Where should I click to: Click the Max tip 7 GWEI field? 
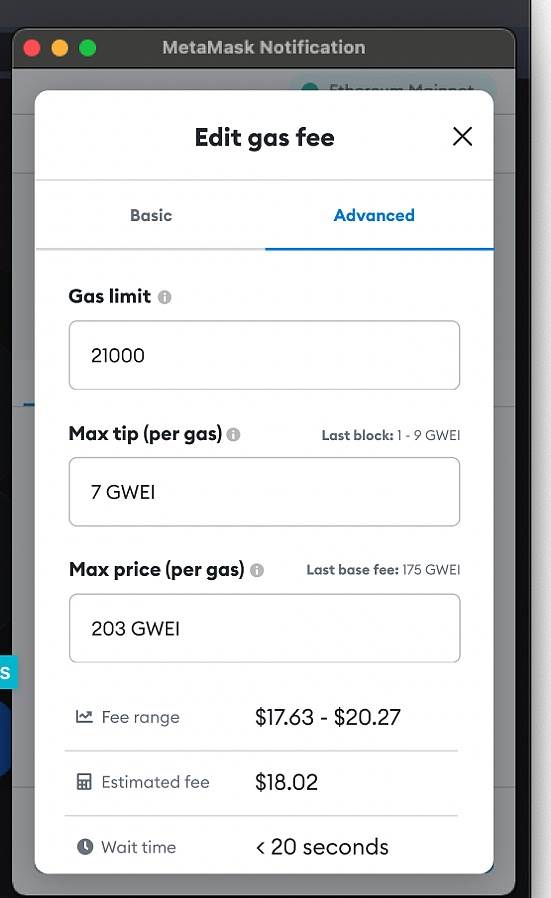pos(264,491)
